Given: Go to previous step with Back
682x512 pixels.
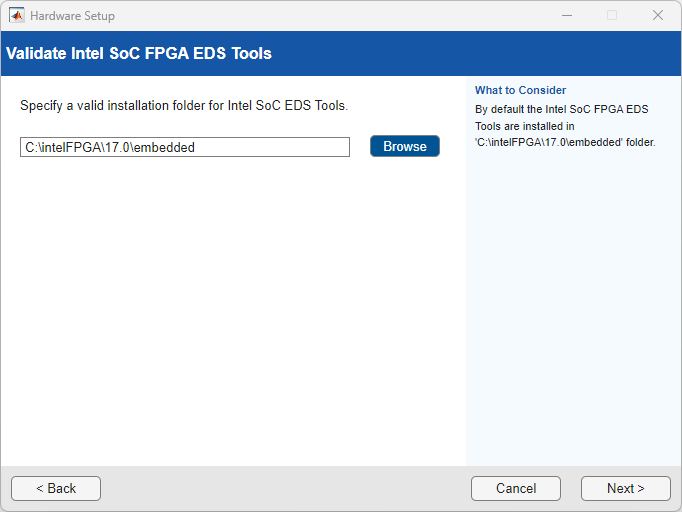Looking at the screenshot, I should click(56, 488).
